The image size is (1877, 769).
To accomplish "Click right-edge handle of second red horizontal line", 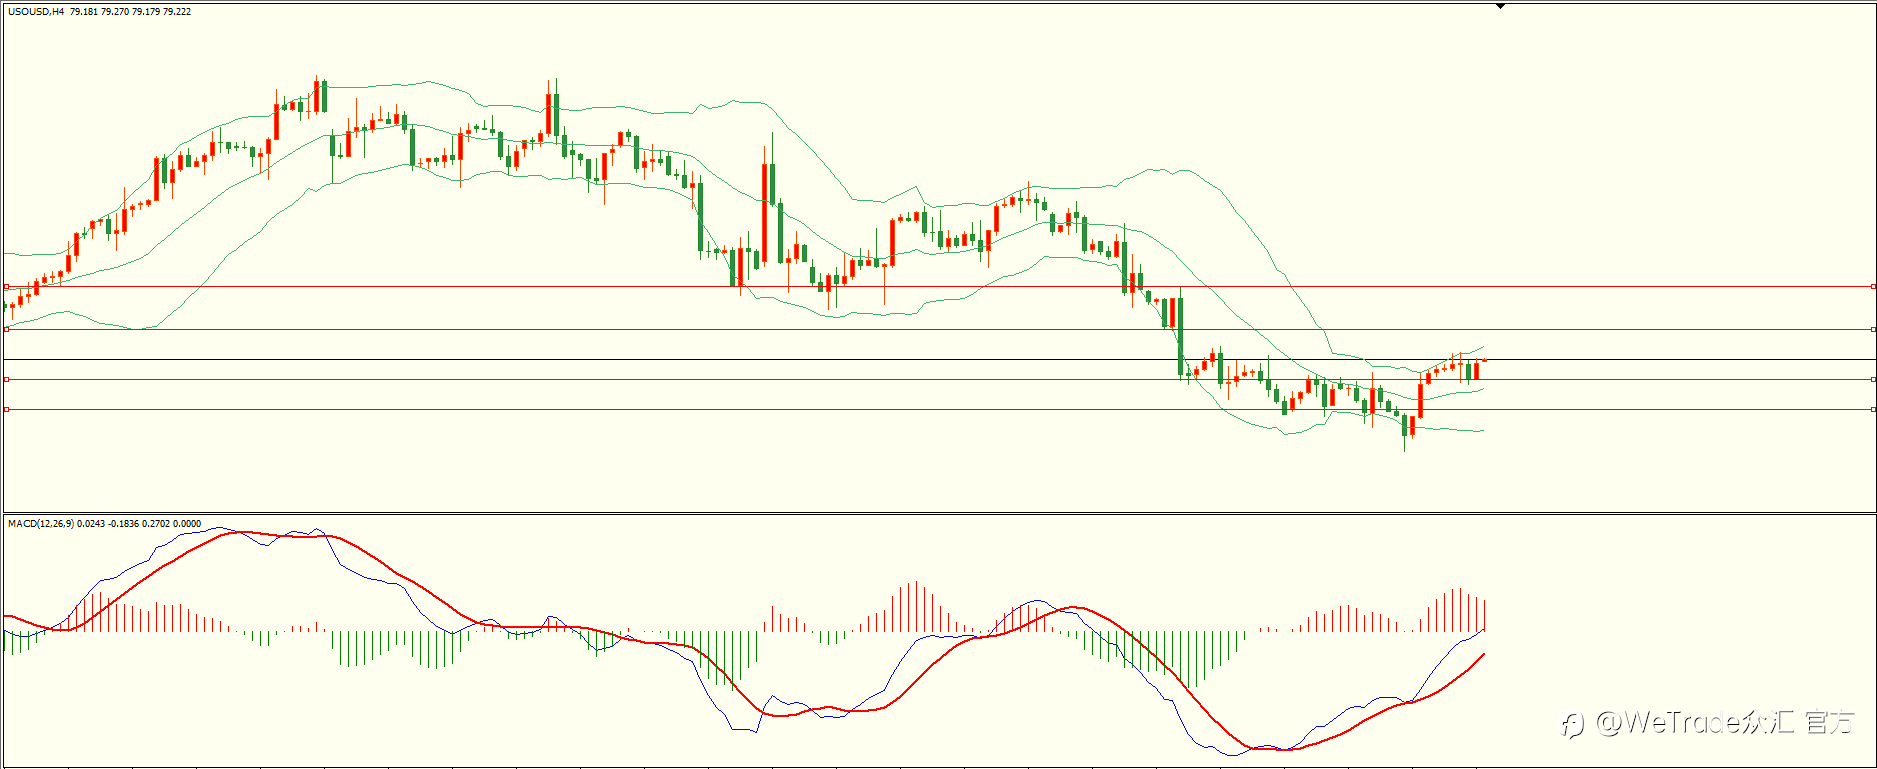I will tap(1873, 329).
